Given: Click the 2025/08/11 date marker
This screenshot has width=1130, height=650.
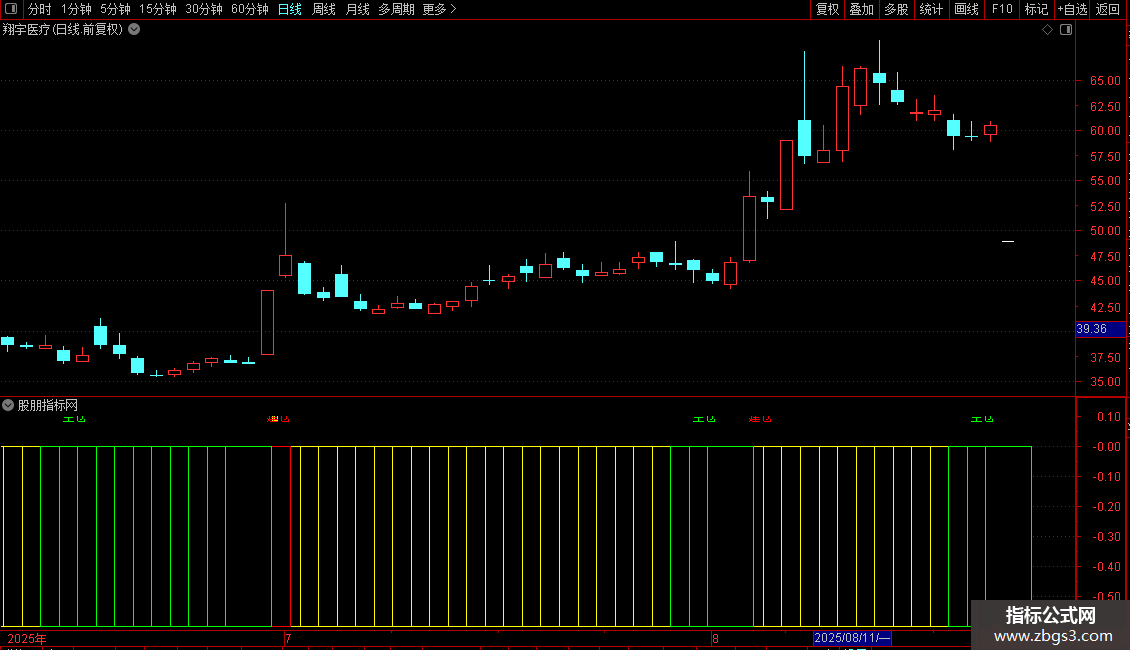Looking at the screenshot, I should (852, 638).
